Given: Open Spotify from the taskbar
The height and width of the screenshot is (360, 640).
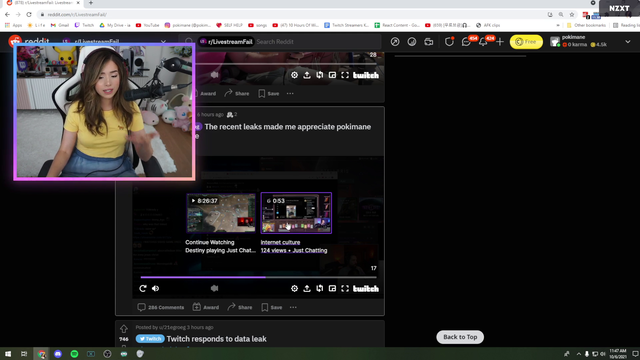Looking at the screenshot, I should [74, 354].
